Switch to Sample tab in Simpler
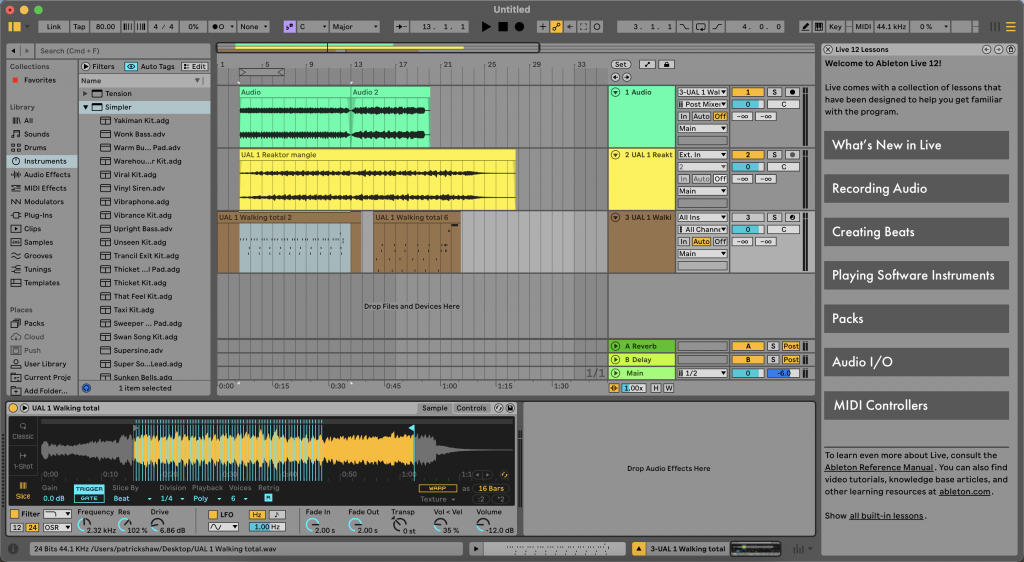 [x=434, y=408]
